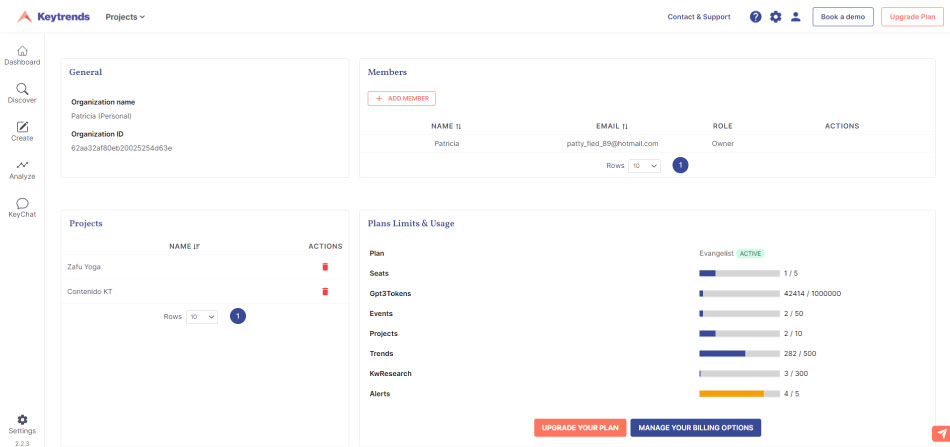Viewport: 950px width, 447px height.
Task: Click Manage Your Billing Options button
Action: (696, 428)
